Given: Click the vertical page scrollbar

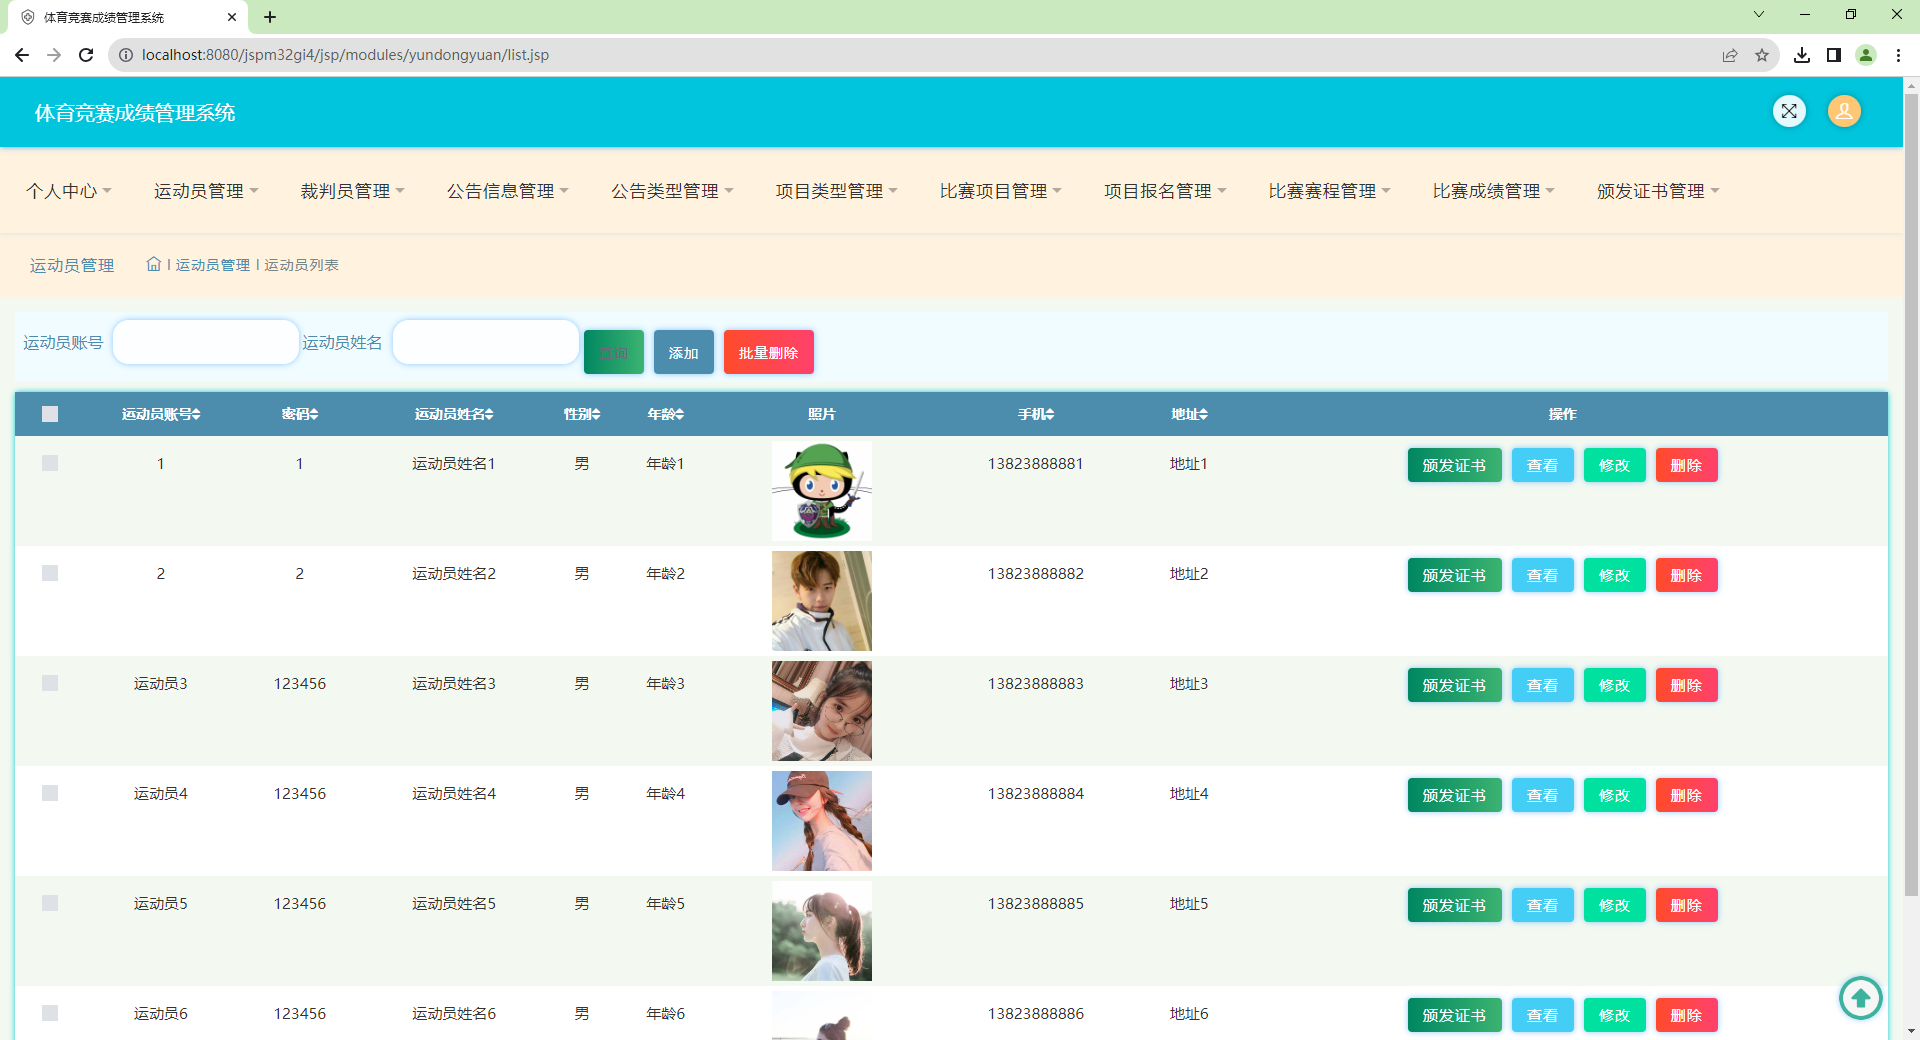Looking at the screenshot, I should point(1911,495).
